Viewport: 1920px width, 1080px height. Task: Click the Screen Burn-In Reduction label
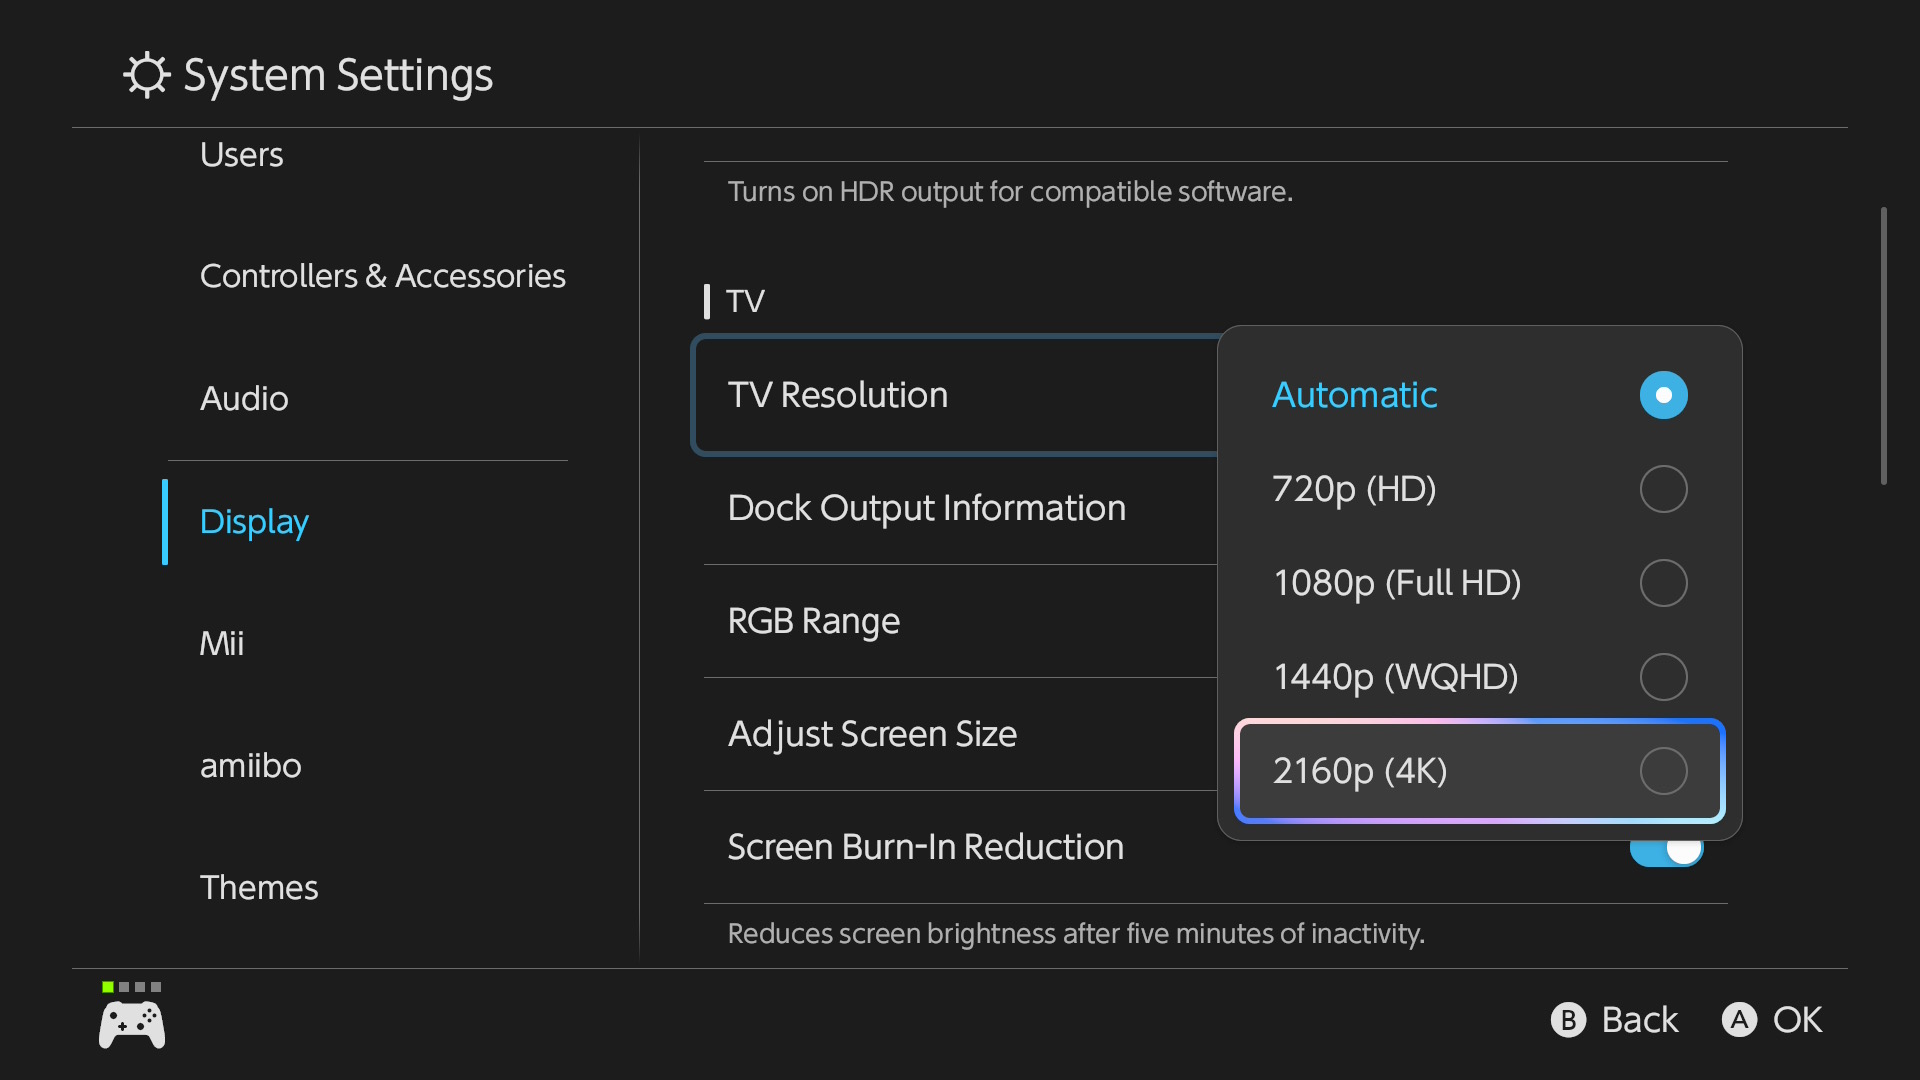925,847
